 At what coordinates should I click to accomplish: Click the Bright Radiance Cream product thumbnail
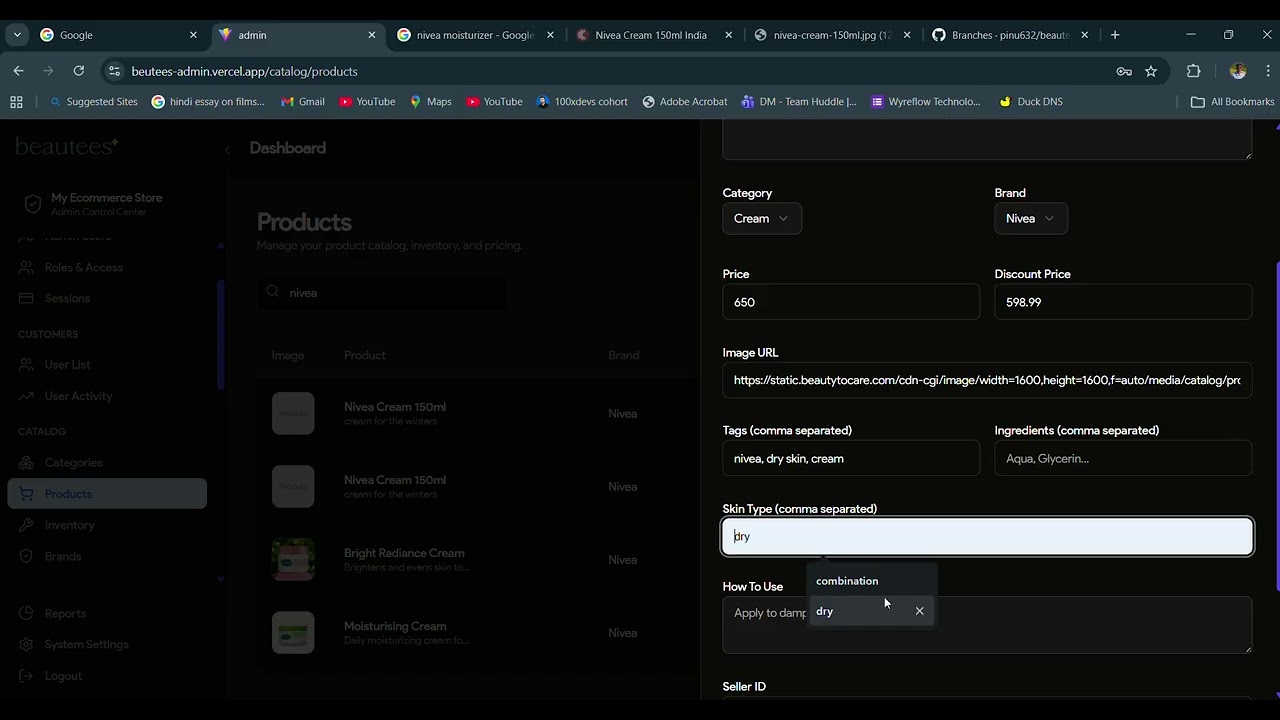pyautogui.click(x=293, y=560)
